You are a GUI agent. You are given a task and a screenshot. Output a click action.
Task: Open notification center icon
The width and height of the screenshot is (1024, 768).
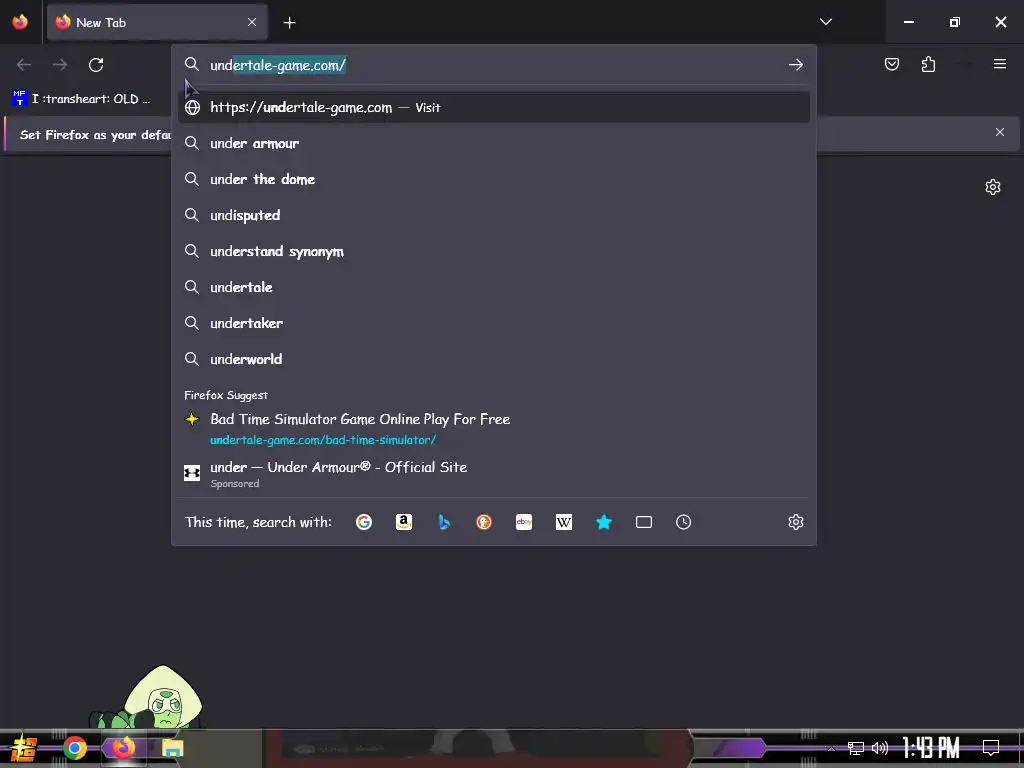tap(991, 748)
